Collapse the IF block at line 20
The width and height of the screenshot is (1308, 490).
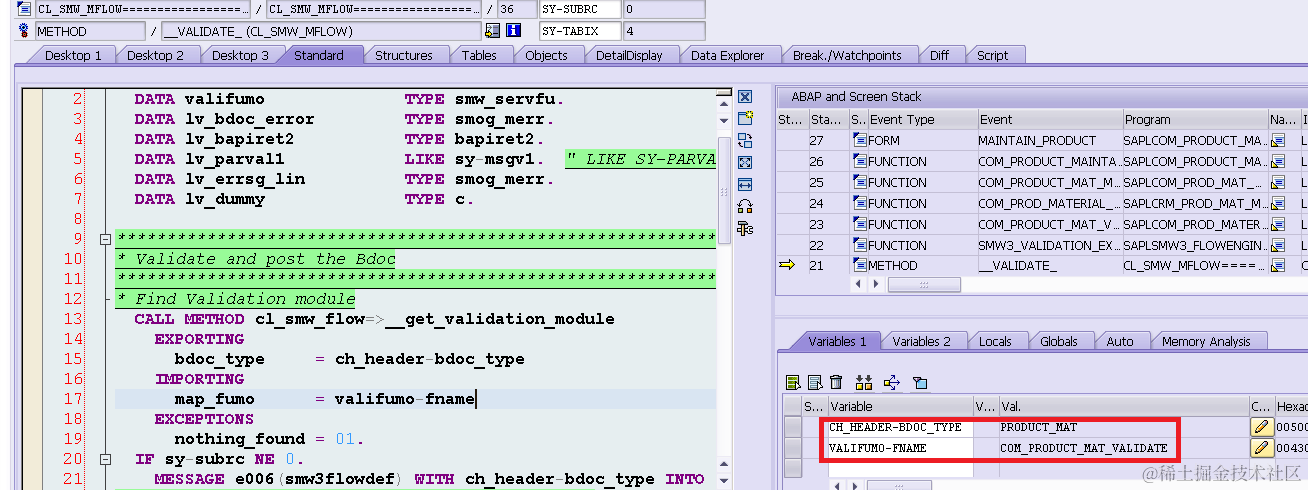pyautogui.click(x=105, y=459)
